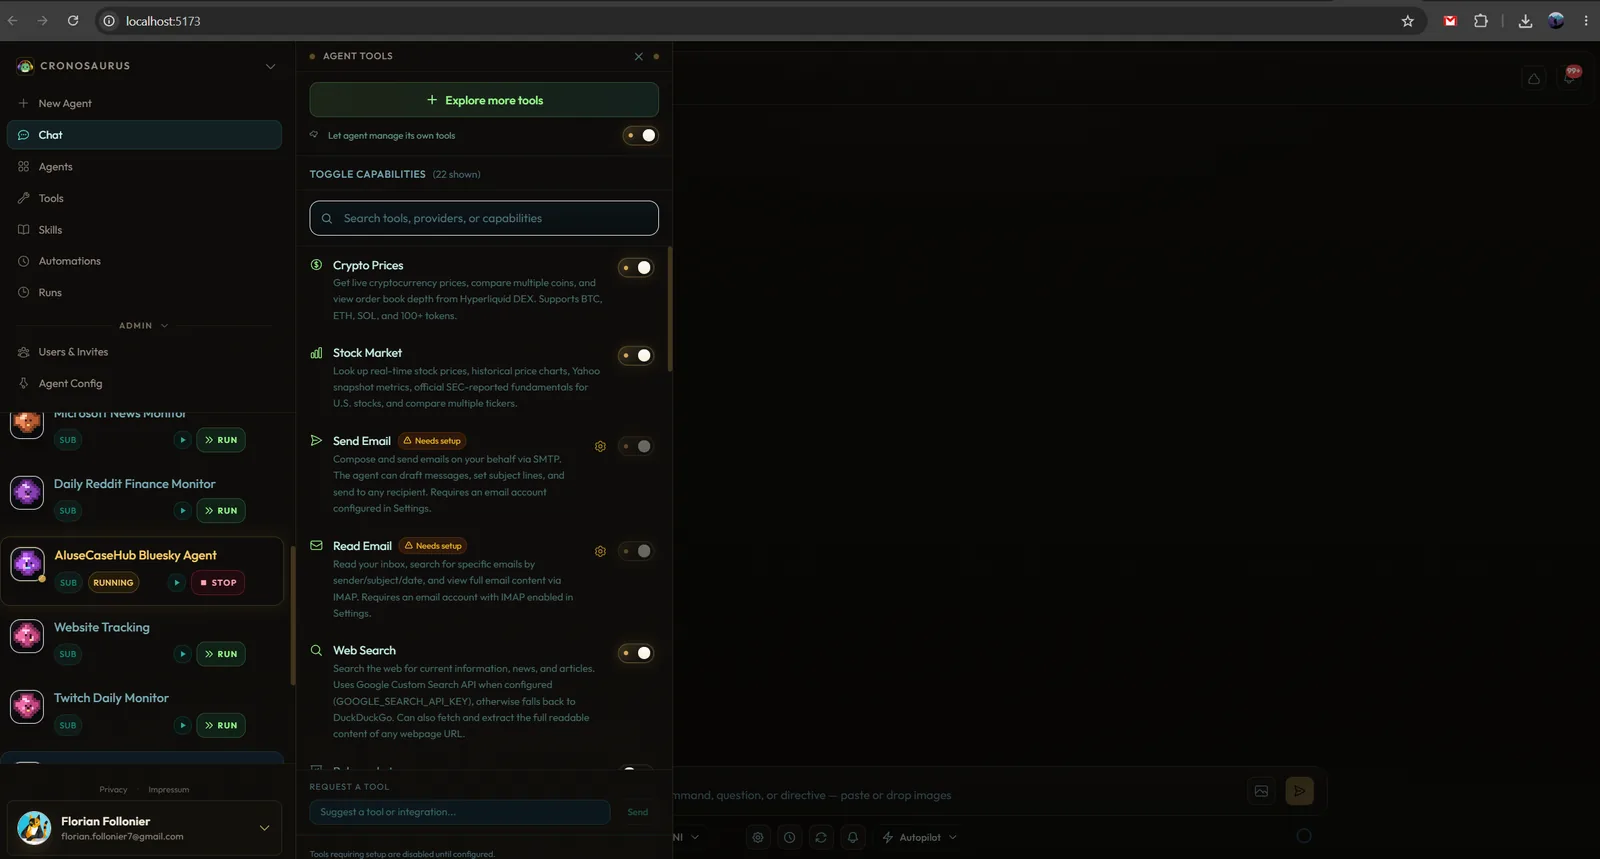The image size is (1600, 859).
Task: Click the Explore more tools button
Action: click(x=484, y=100)
